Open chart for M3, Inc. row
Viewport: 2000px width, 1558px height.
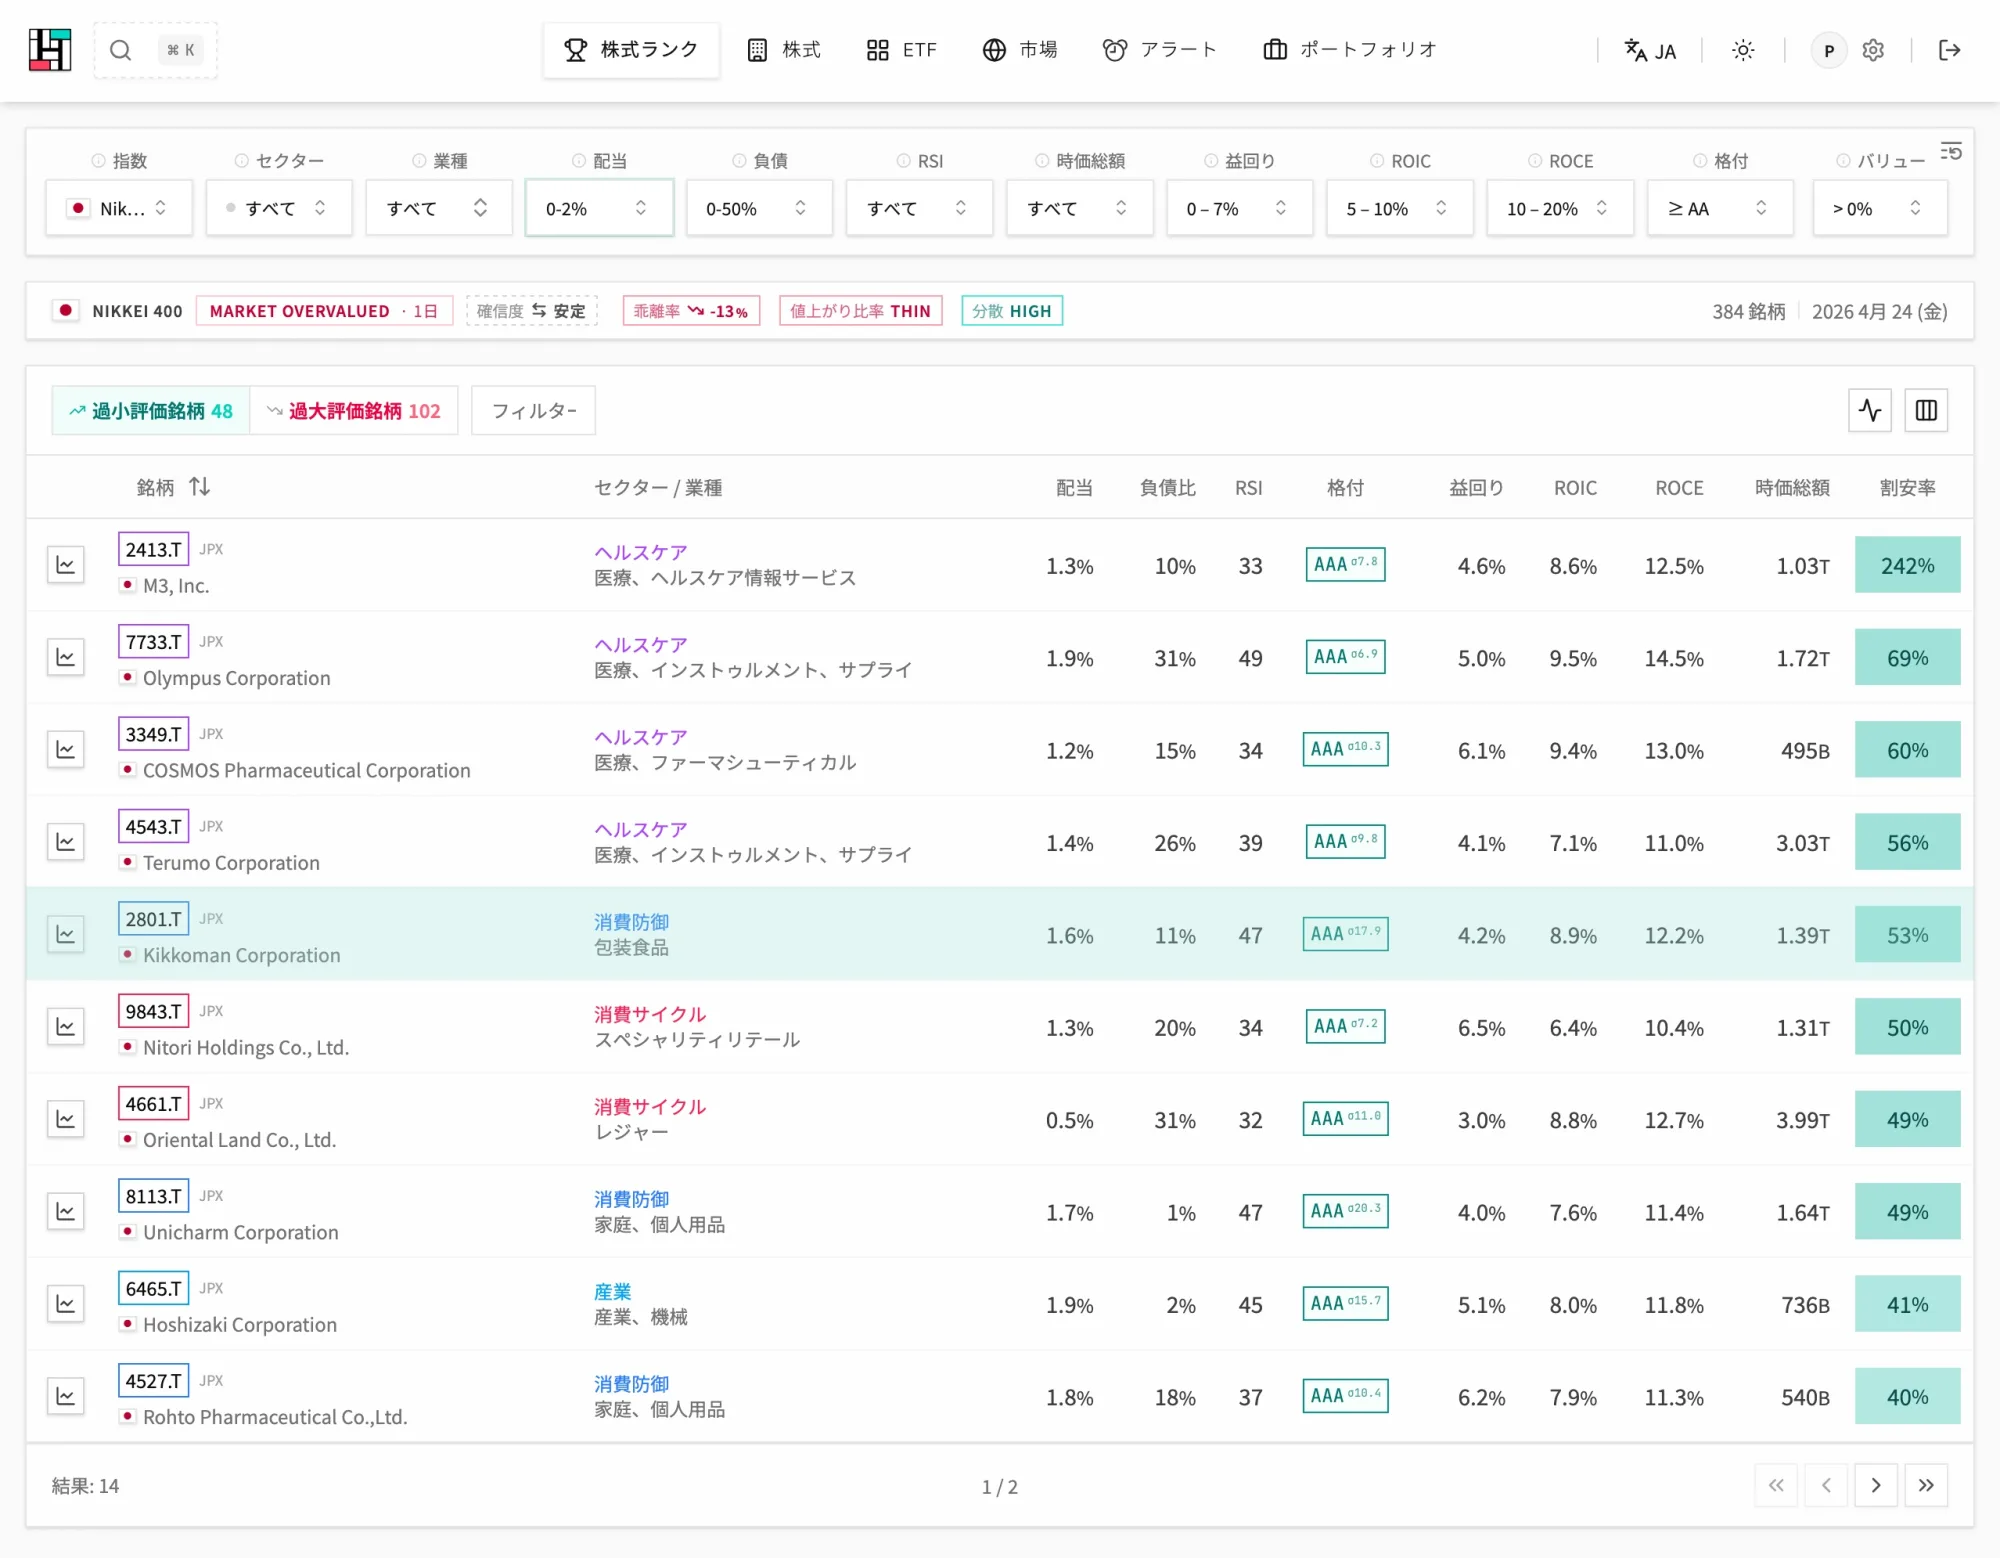pyautogui.click(x=66, y=565)
